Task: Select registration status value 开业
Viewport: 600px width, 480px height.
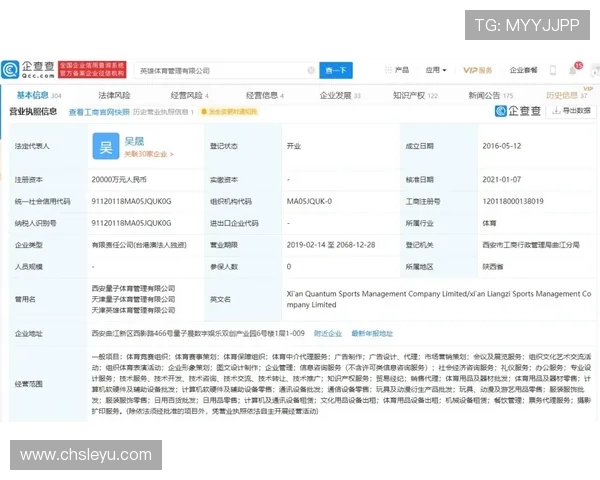Action: (293, 146)
